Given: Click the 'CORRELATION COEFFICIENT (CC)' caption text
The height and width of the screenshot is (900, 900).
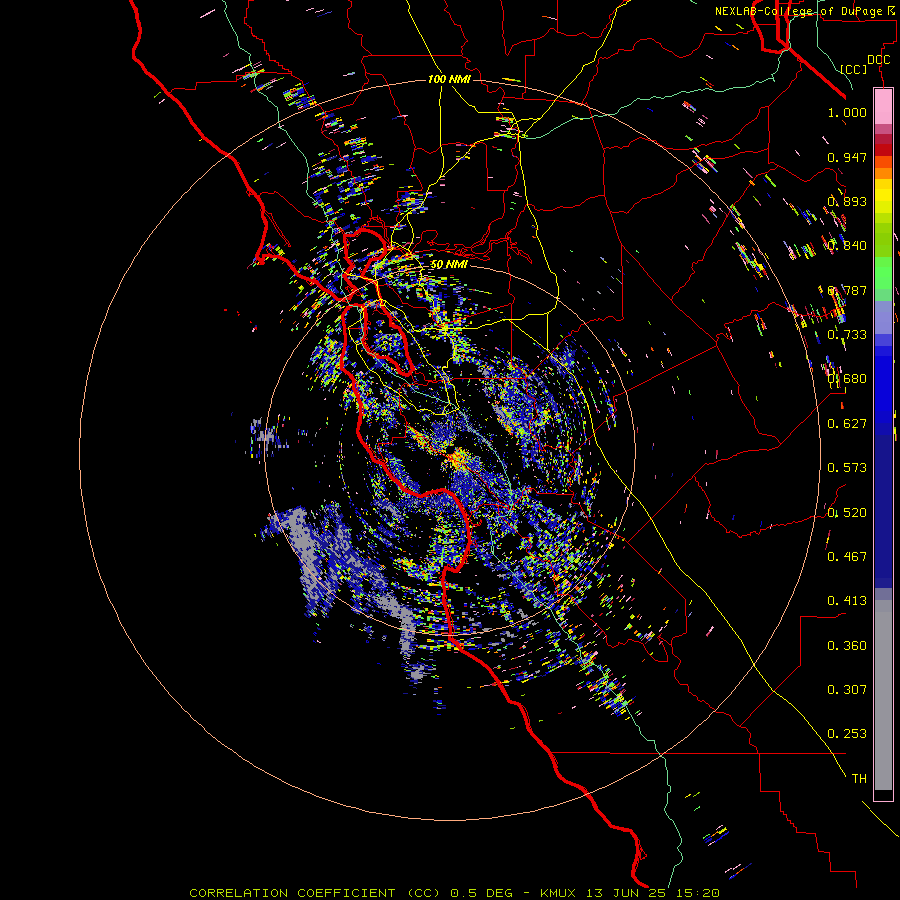Looking at the screenshot, I should 315,893.
